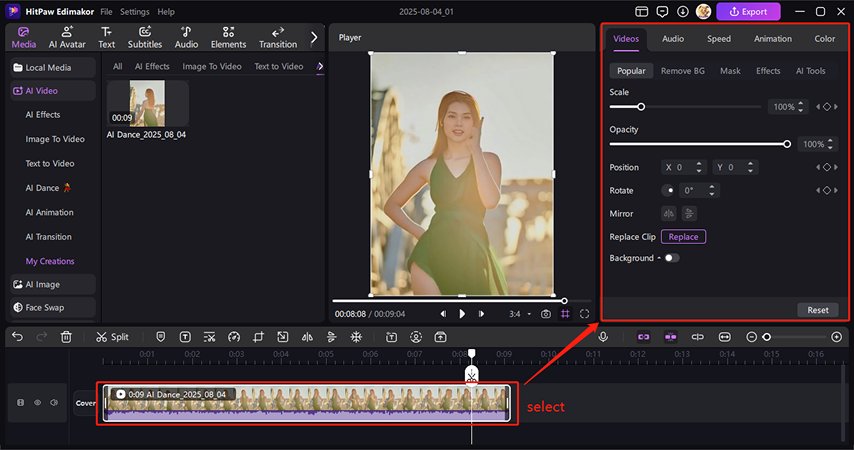854x450 pixels.
Task: Apply freeze frame snowflake tool
Action: click(356, 337)
